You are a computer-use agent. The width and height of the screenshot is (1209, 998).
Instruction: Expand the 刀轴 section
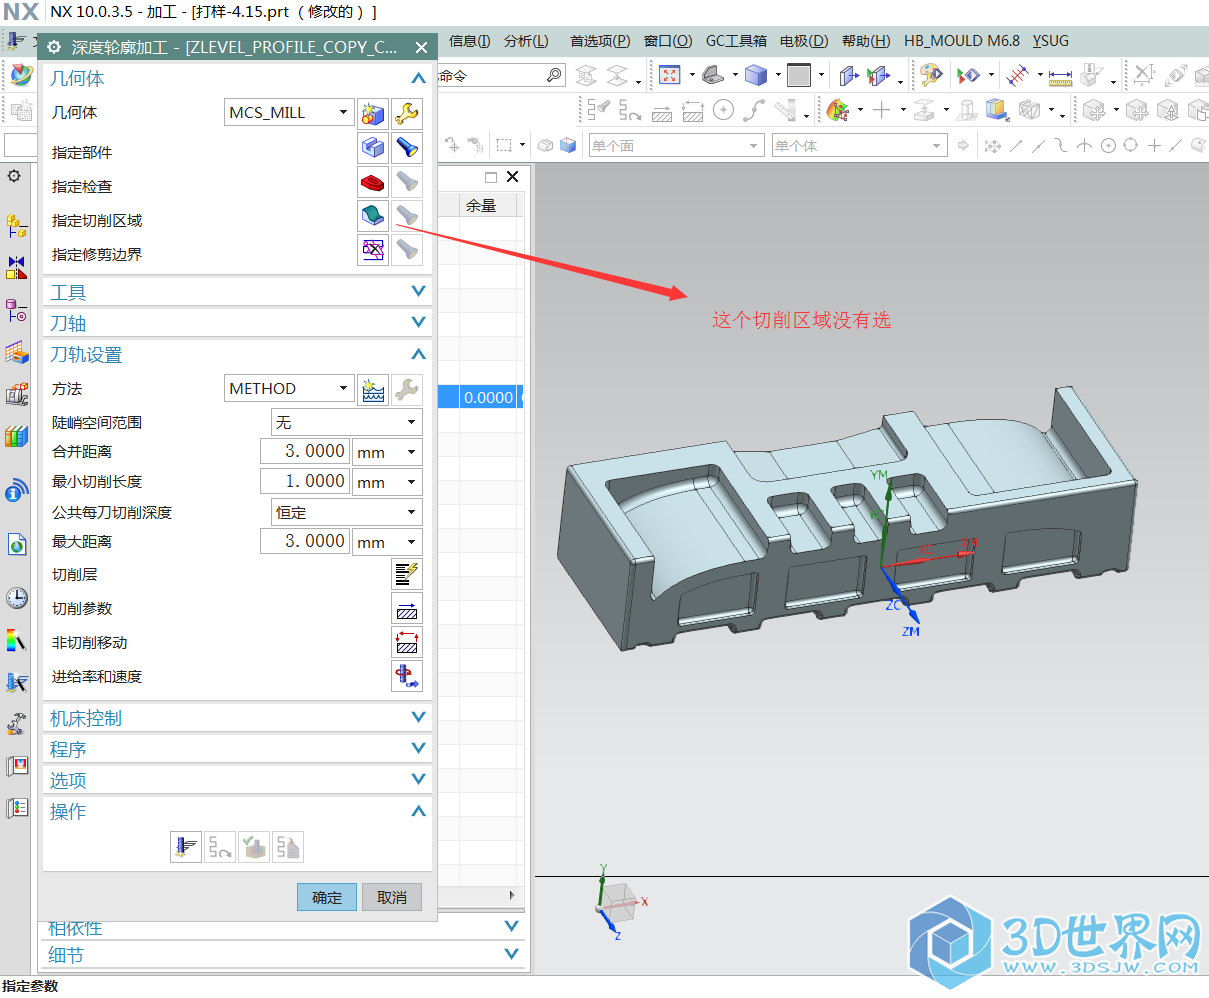pos(418,323)
